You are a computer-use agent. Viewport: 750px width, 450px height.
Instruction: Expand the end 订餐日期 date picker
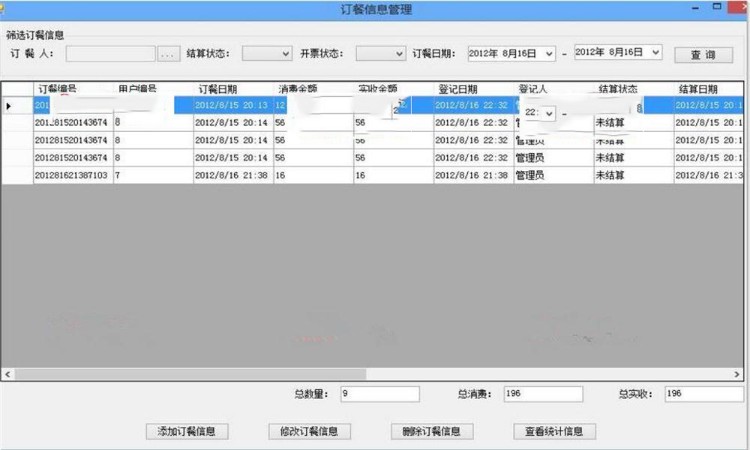[x=656, y=52]
